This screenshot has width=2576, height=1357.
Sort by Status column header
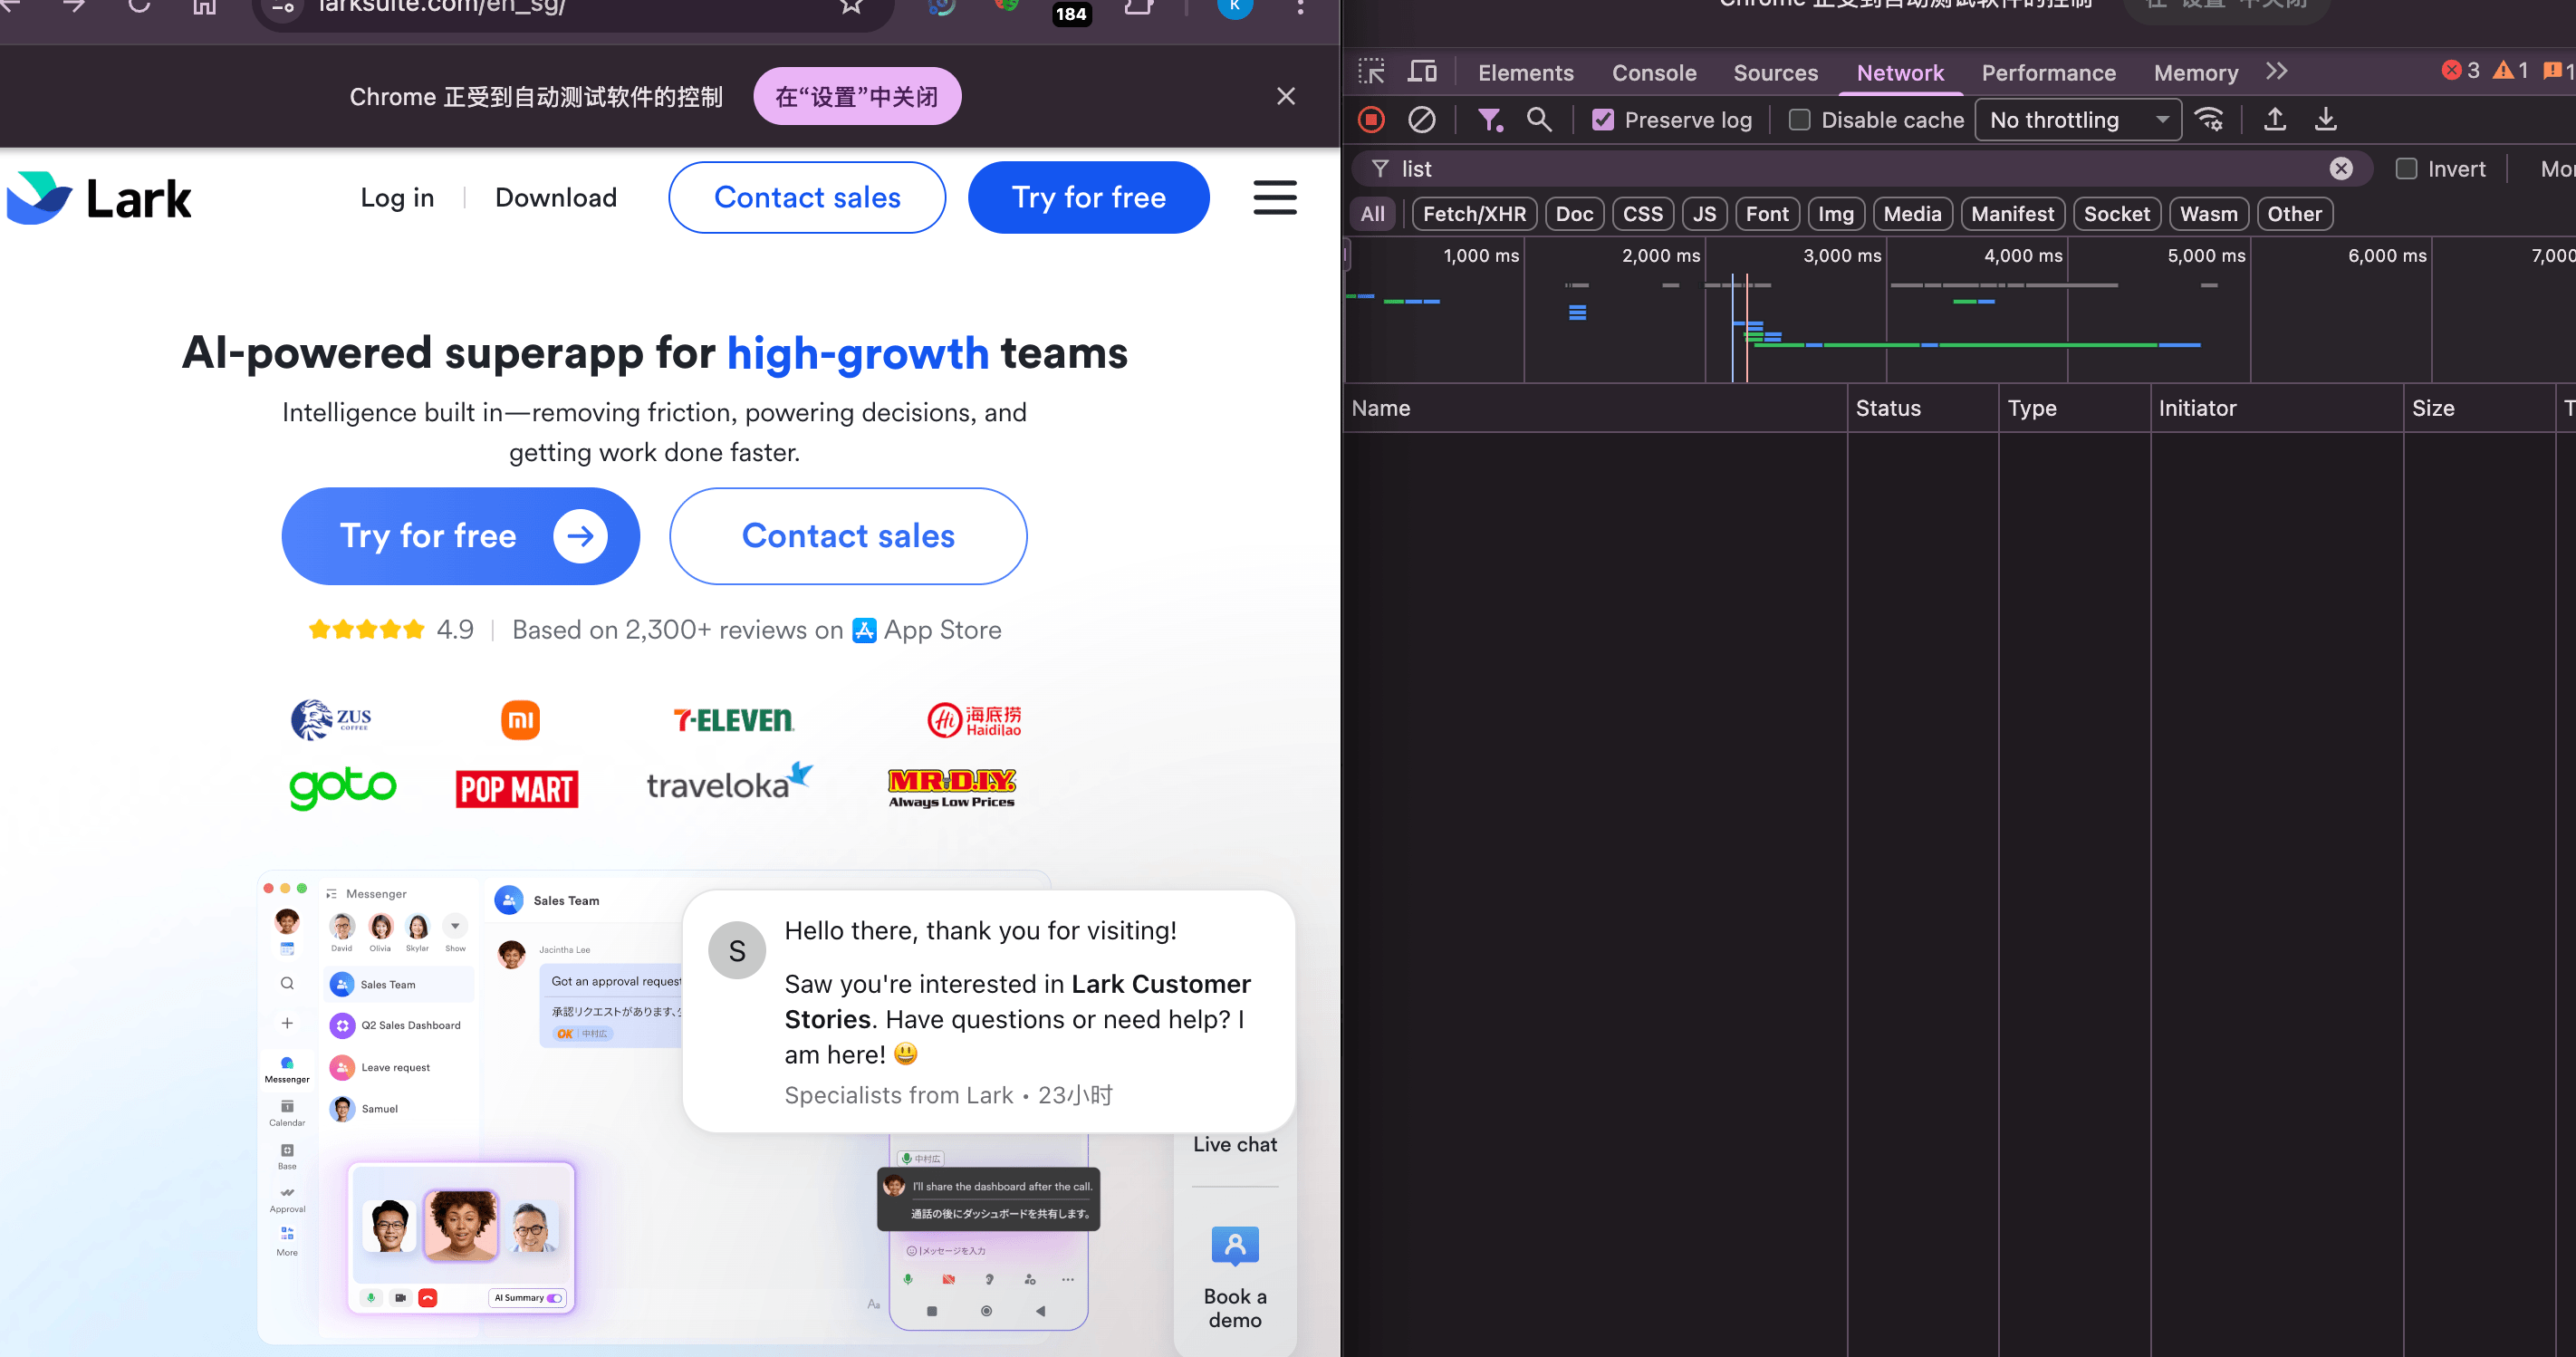tap(1923, 408)
